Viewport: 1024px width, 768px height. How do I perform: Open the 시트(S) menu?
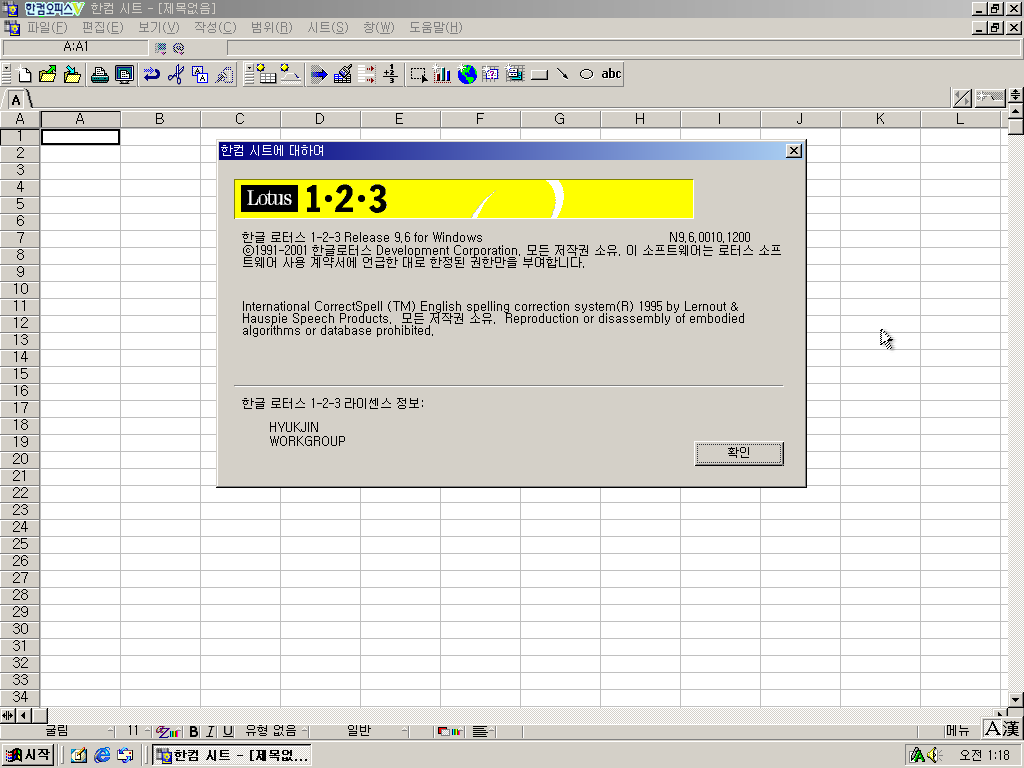tap(328, 27)
